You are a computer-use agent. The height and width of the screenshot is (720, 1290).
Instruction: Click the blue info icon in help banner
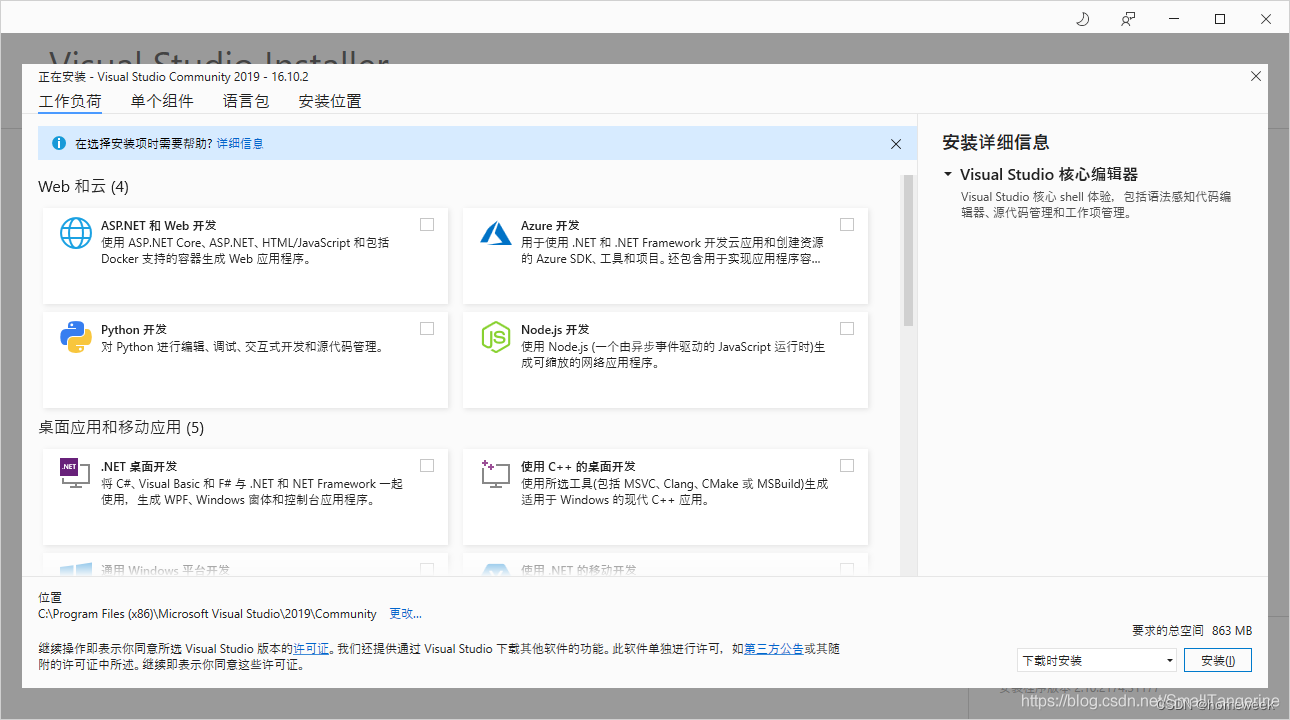coord(59,143)
